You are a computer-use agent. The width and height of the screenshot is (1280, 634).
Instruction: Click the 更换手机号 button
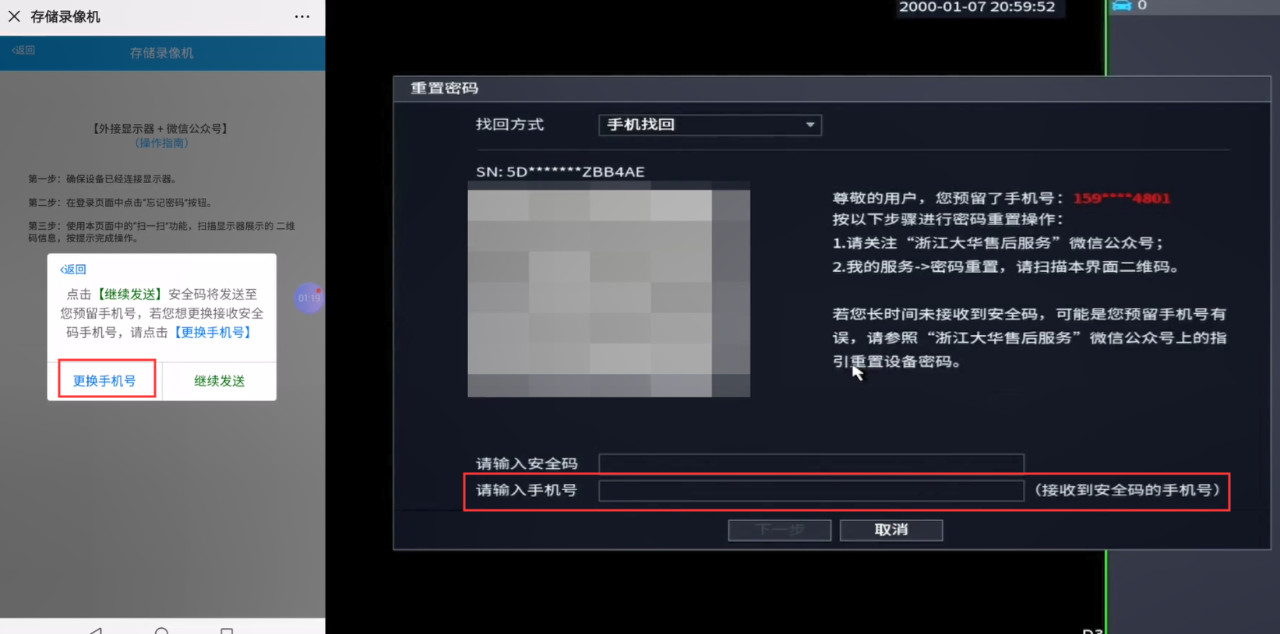pyautogui.click(x=105, y=380)
